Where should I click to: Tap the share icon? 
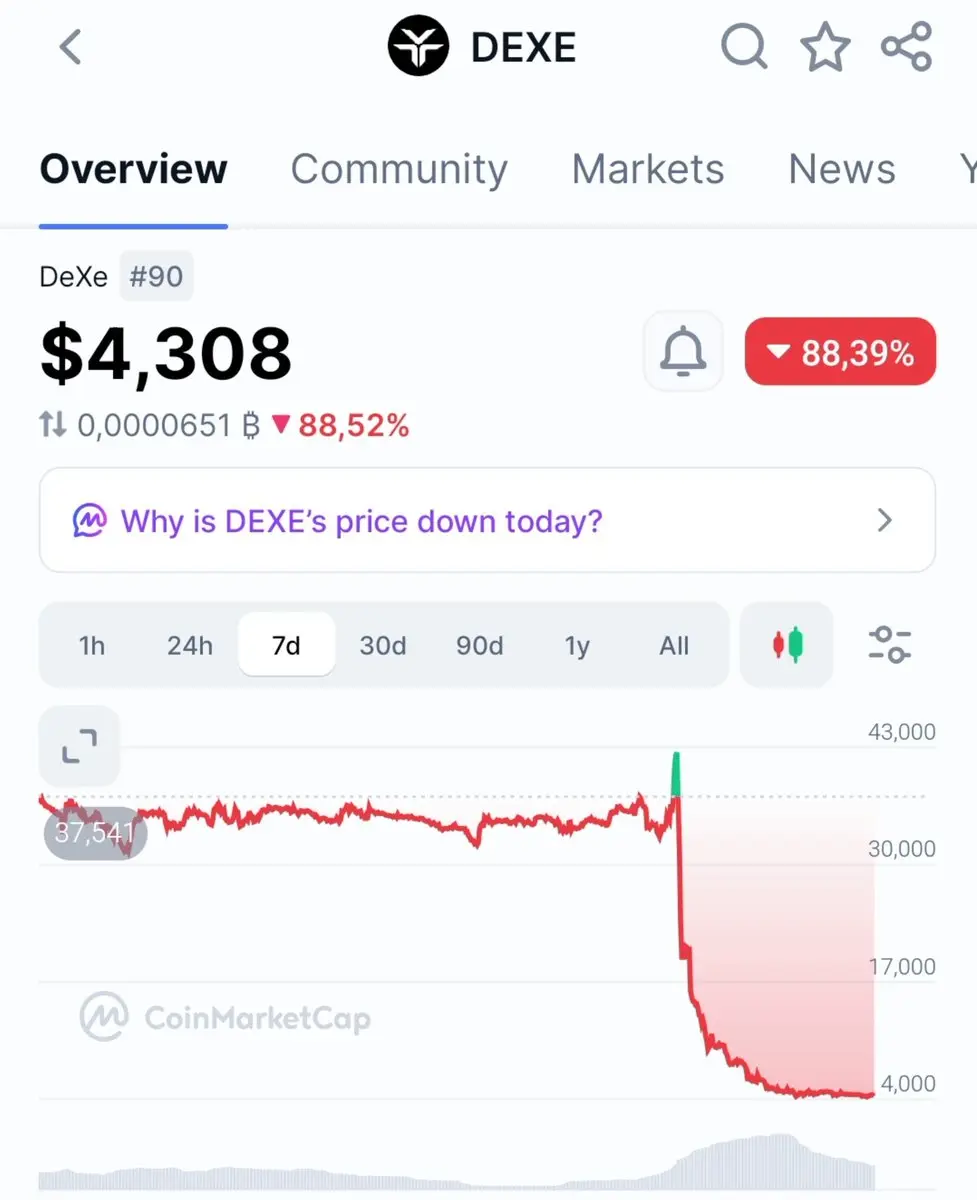click(x=906, y=47)
